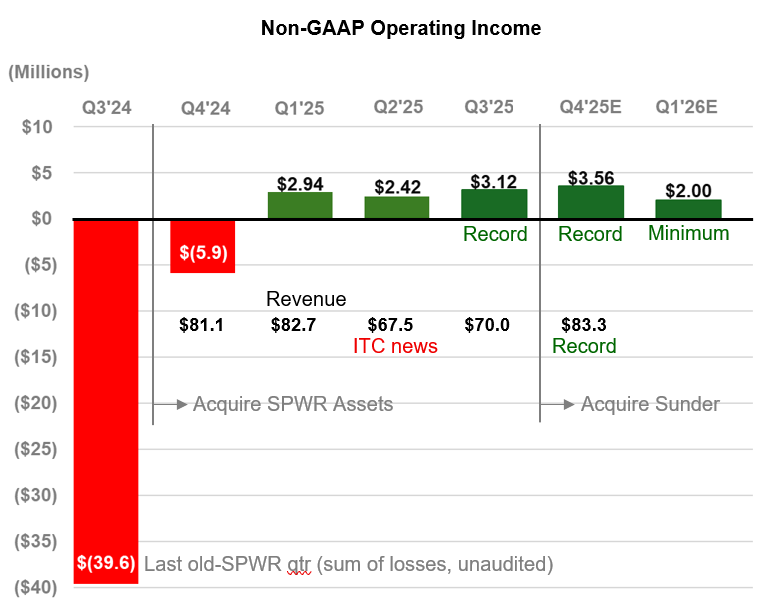The image size is (770, 613).
Task: Click the Last old-SPWR qtr note
Action: tap(348, 564)
